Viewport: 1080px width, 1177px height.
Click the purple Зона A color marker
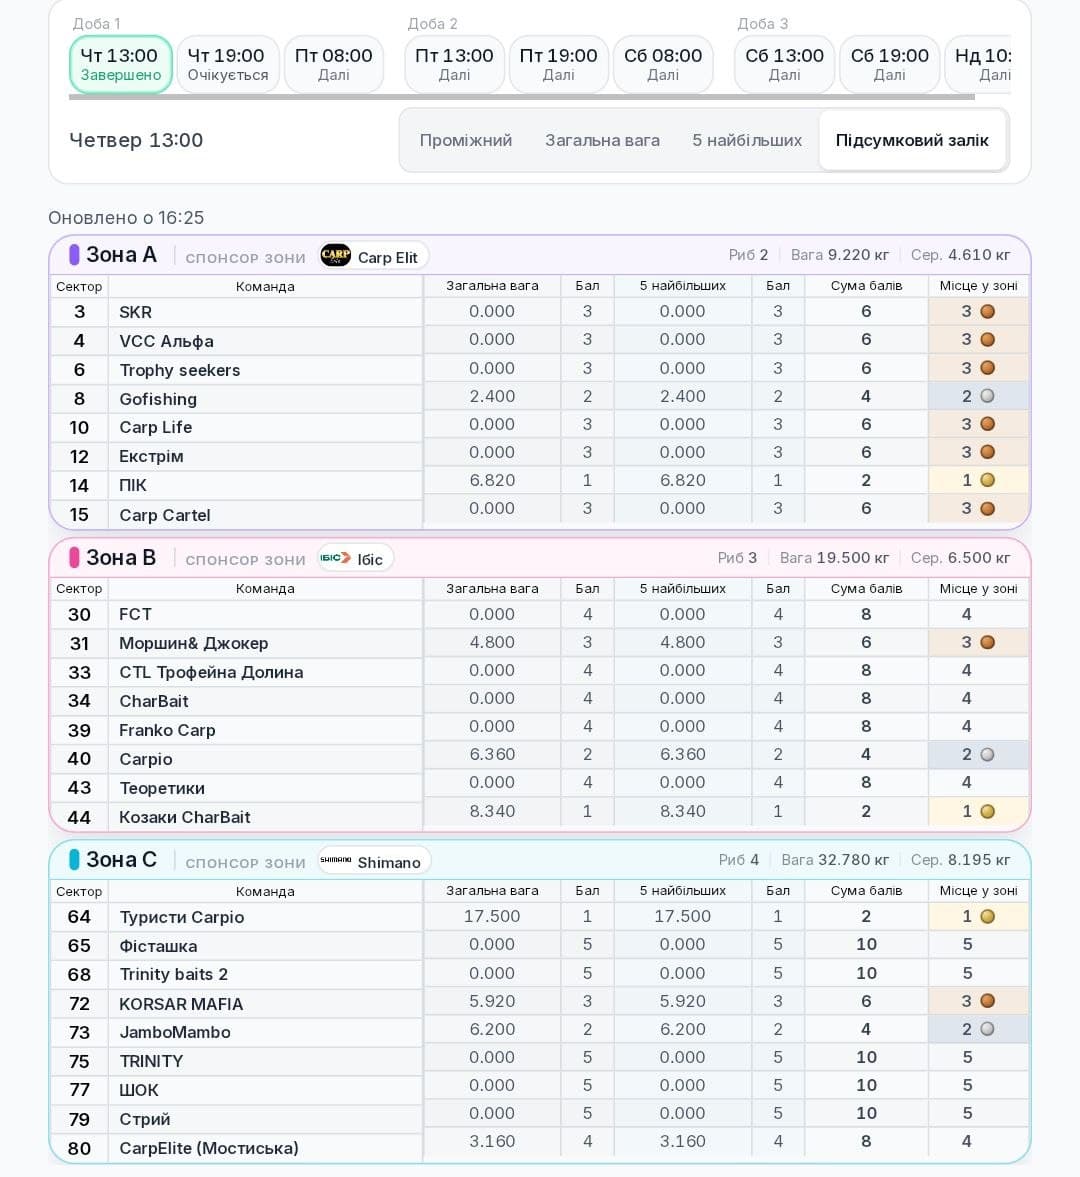click(x=74, y=255)
